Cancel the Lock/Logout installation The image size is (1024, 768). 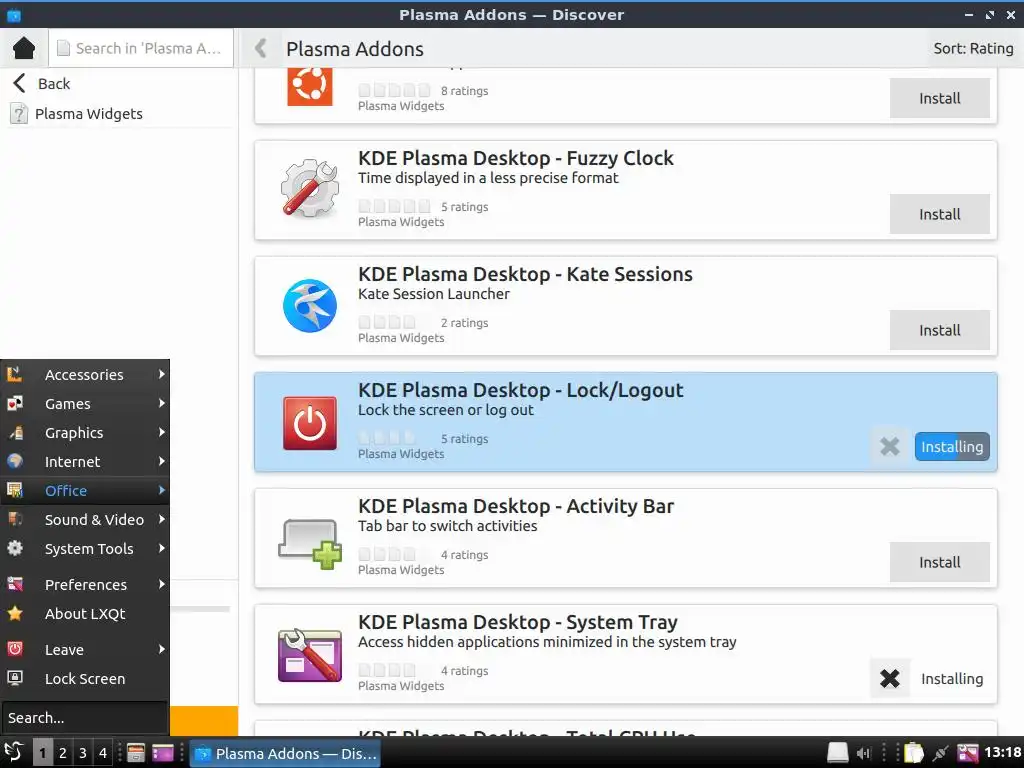pos(889,447)
